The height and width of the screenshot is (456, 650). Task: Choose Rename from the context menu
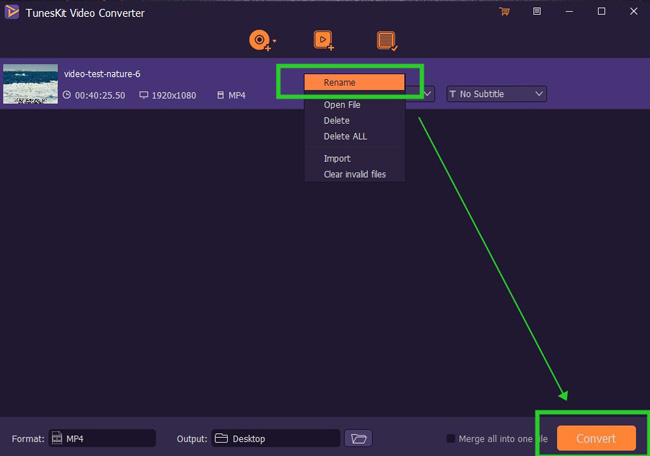pos(354,82)
